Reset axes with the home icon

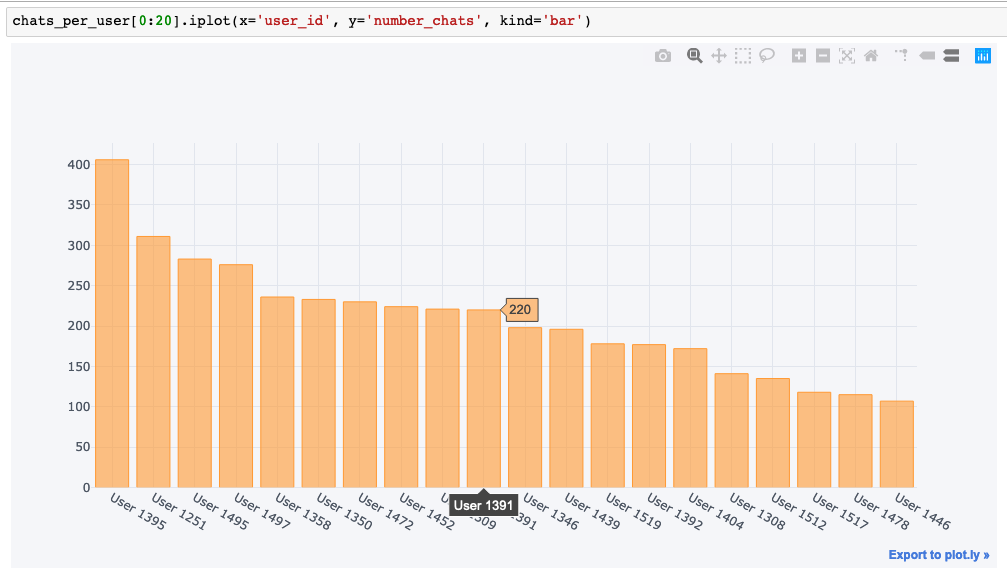(x=871, y=56)
